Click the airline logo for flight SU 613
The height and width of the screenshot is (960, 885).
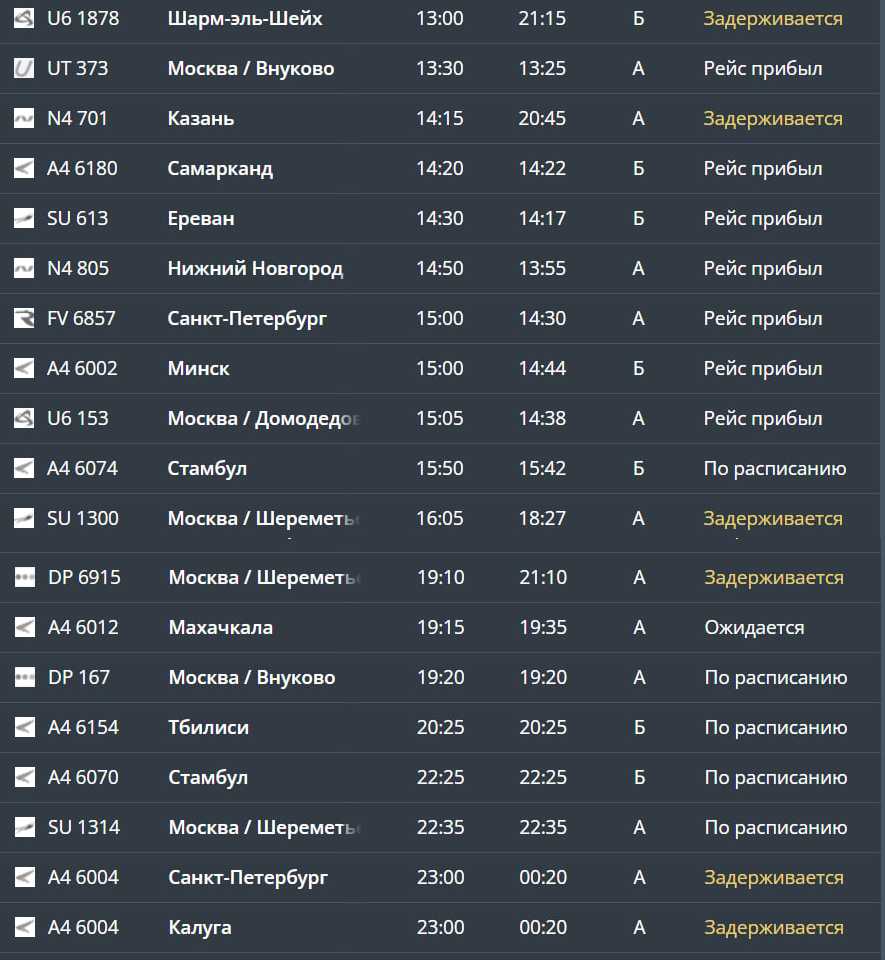pos(24,219)
